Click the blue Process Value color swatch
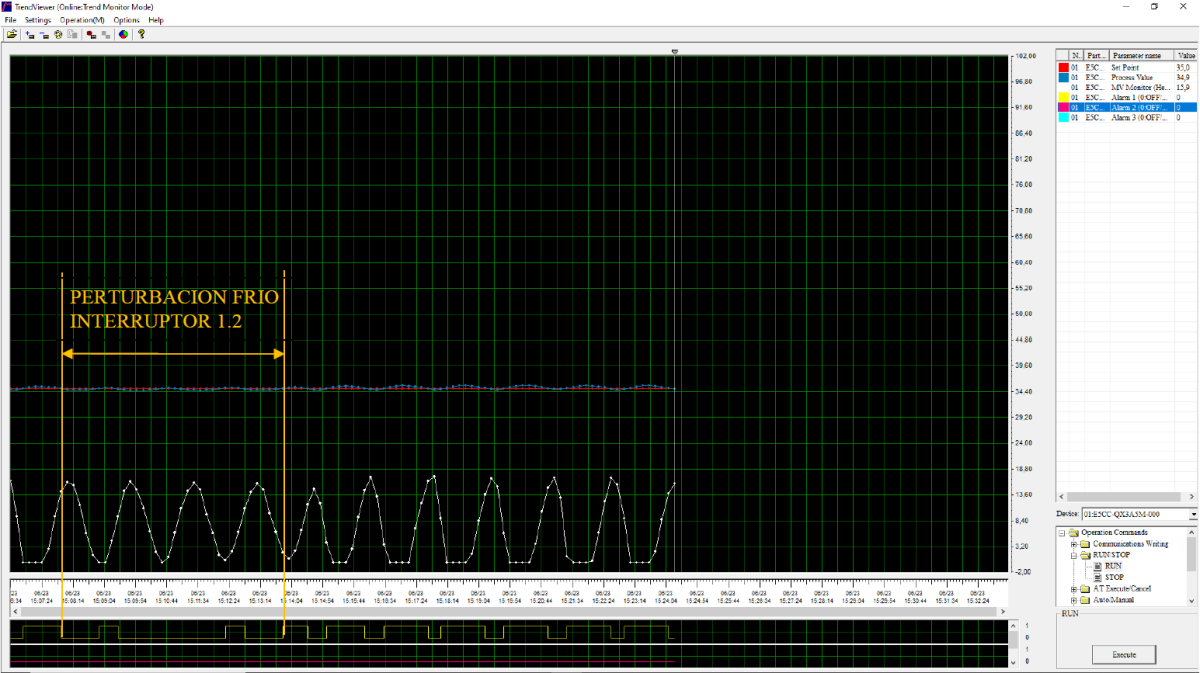1200x673 pixels. coord(1063,77)
